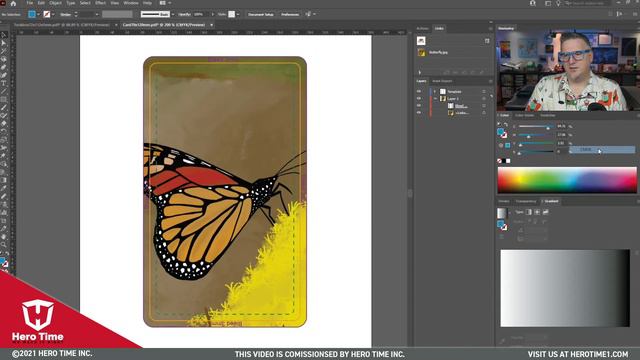The width and height of the screenshot is (640, 360).
Task: Click Show Link Info icon in Links panel
Action: tap(487, 41)
